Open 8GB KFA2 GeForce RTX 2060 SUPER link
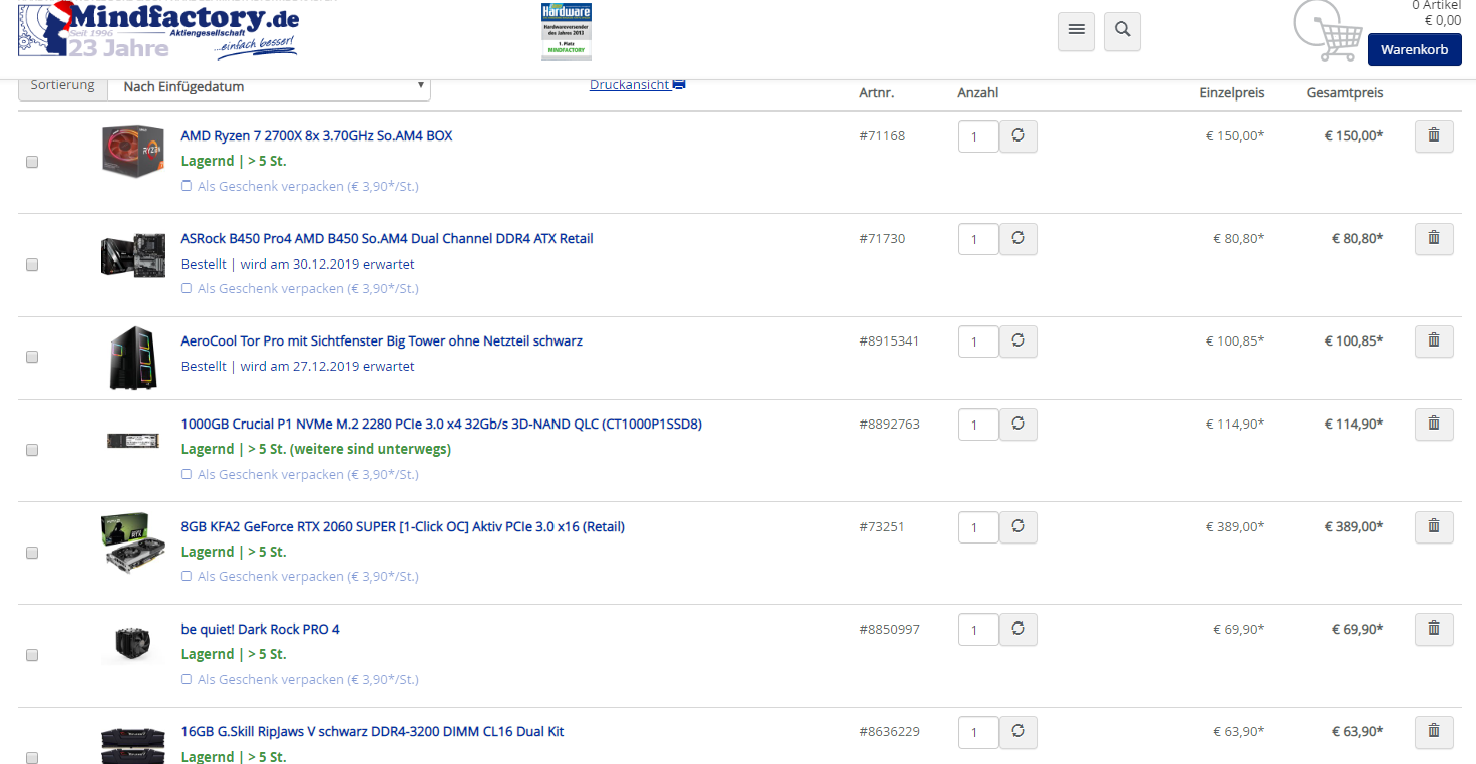Viewport: 1476px width, 764px height. coord(403,527)
